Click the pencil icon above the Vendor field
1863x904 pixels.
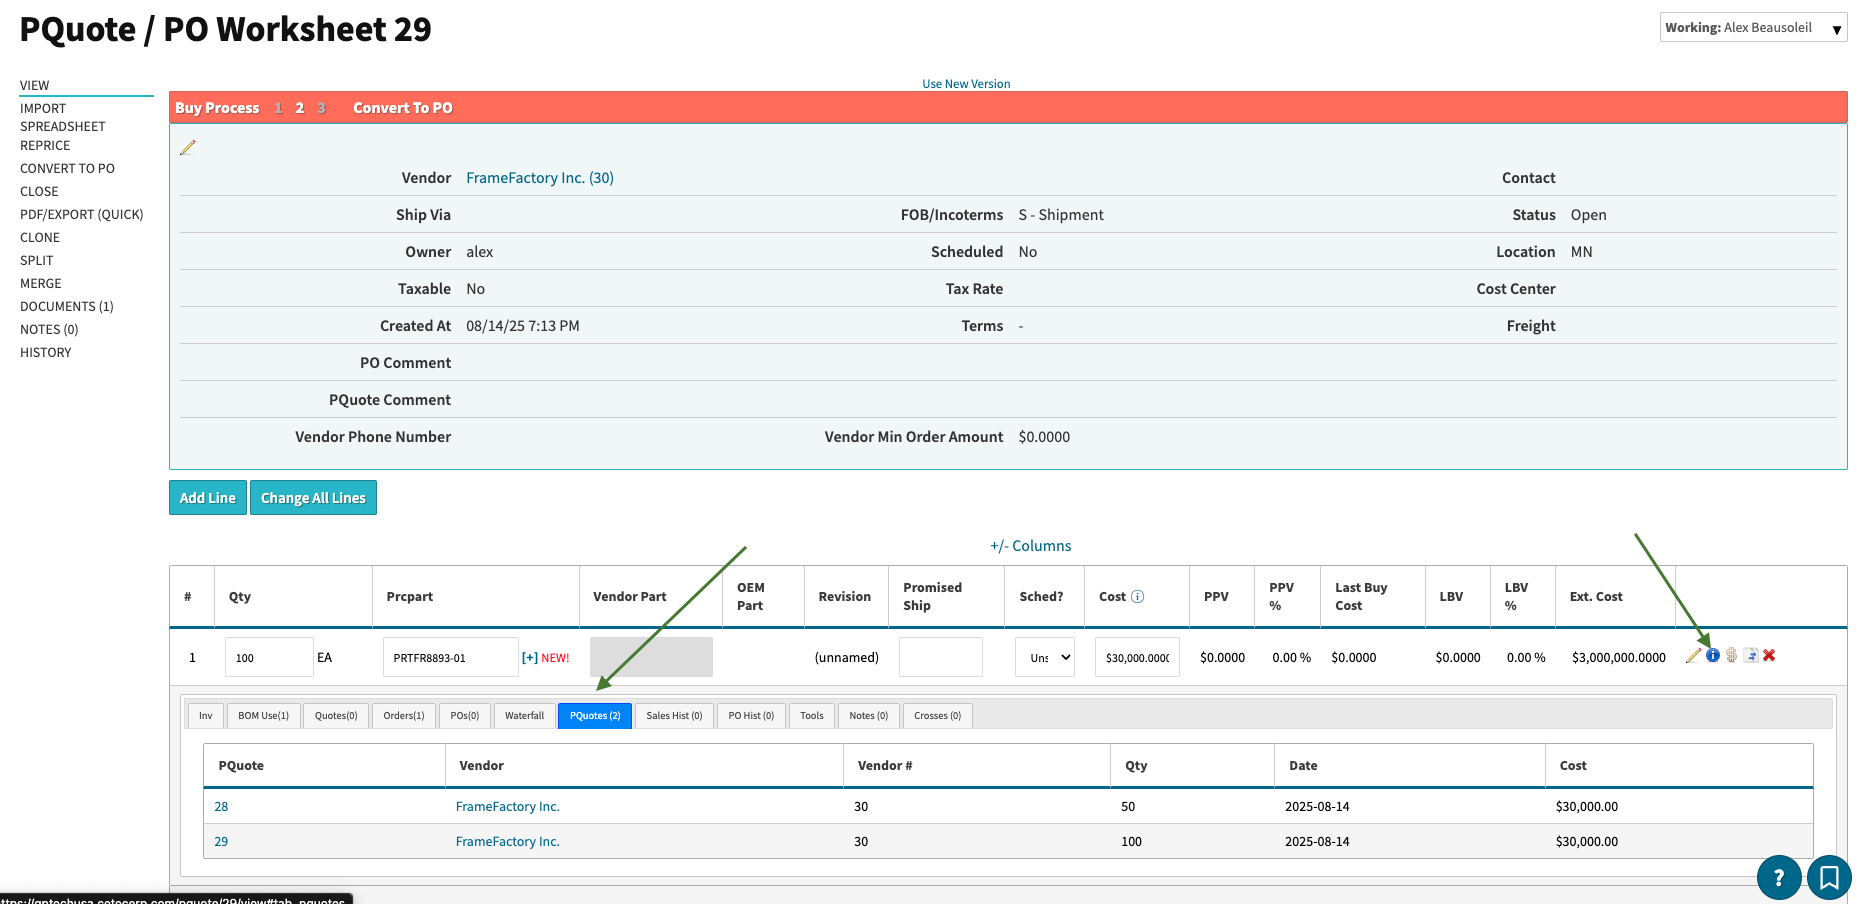point(188,148)
